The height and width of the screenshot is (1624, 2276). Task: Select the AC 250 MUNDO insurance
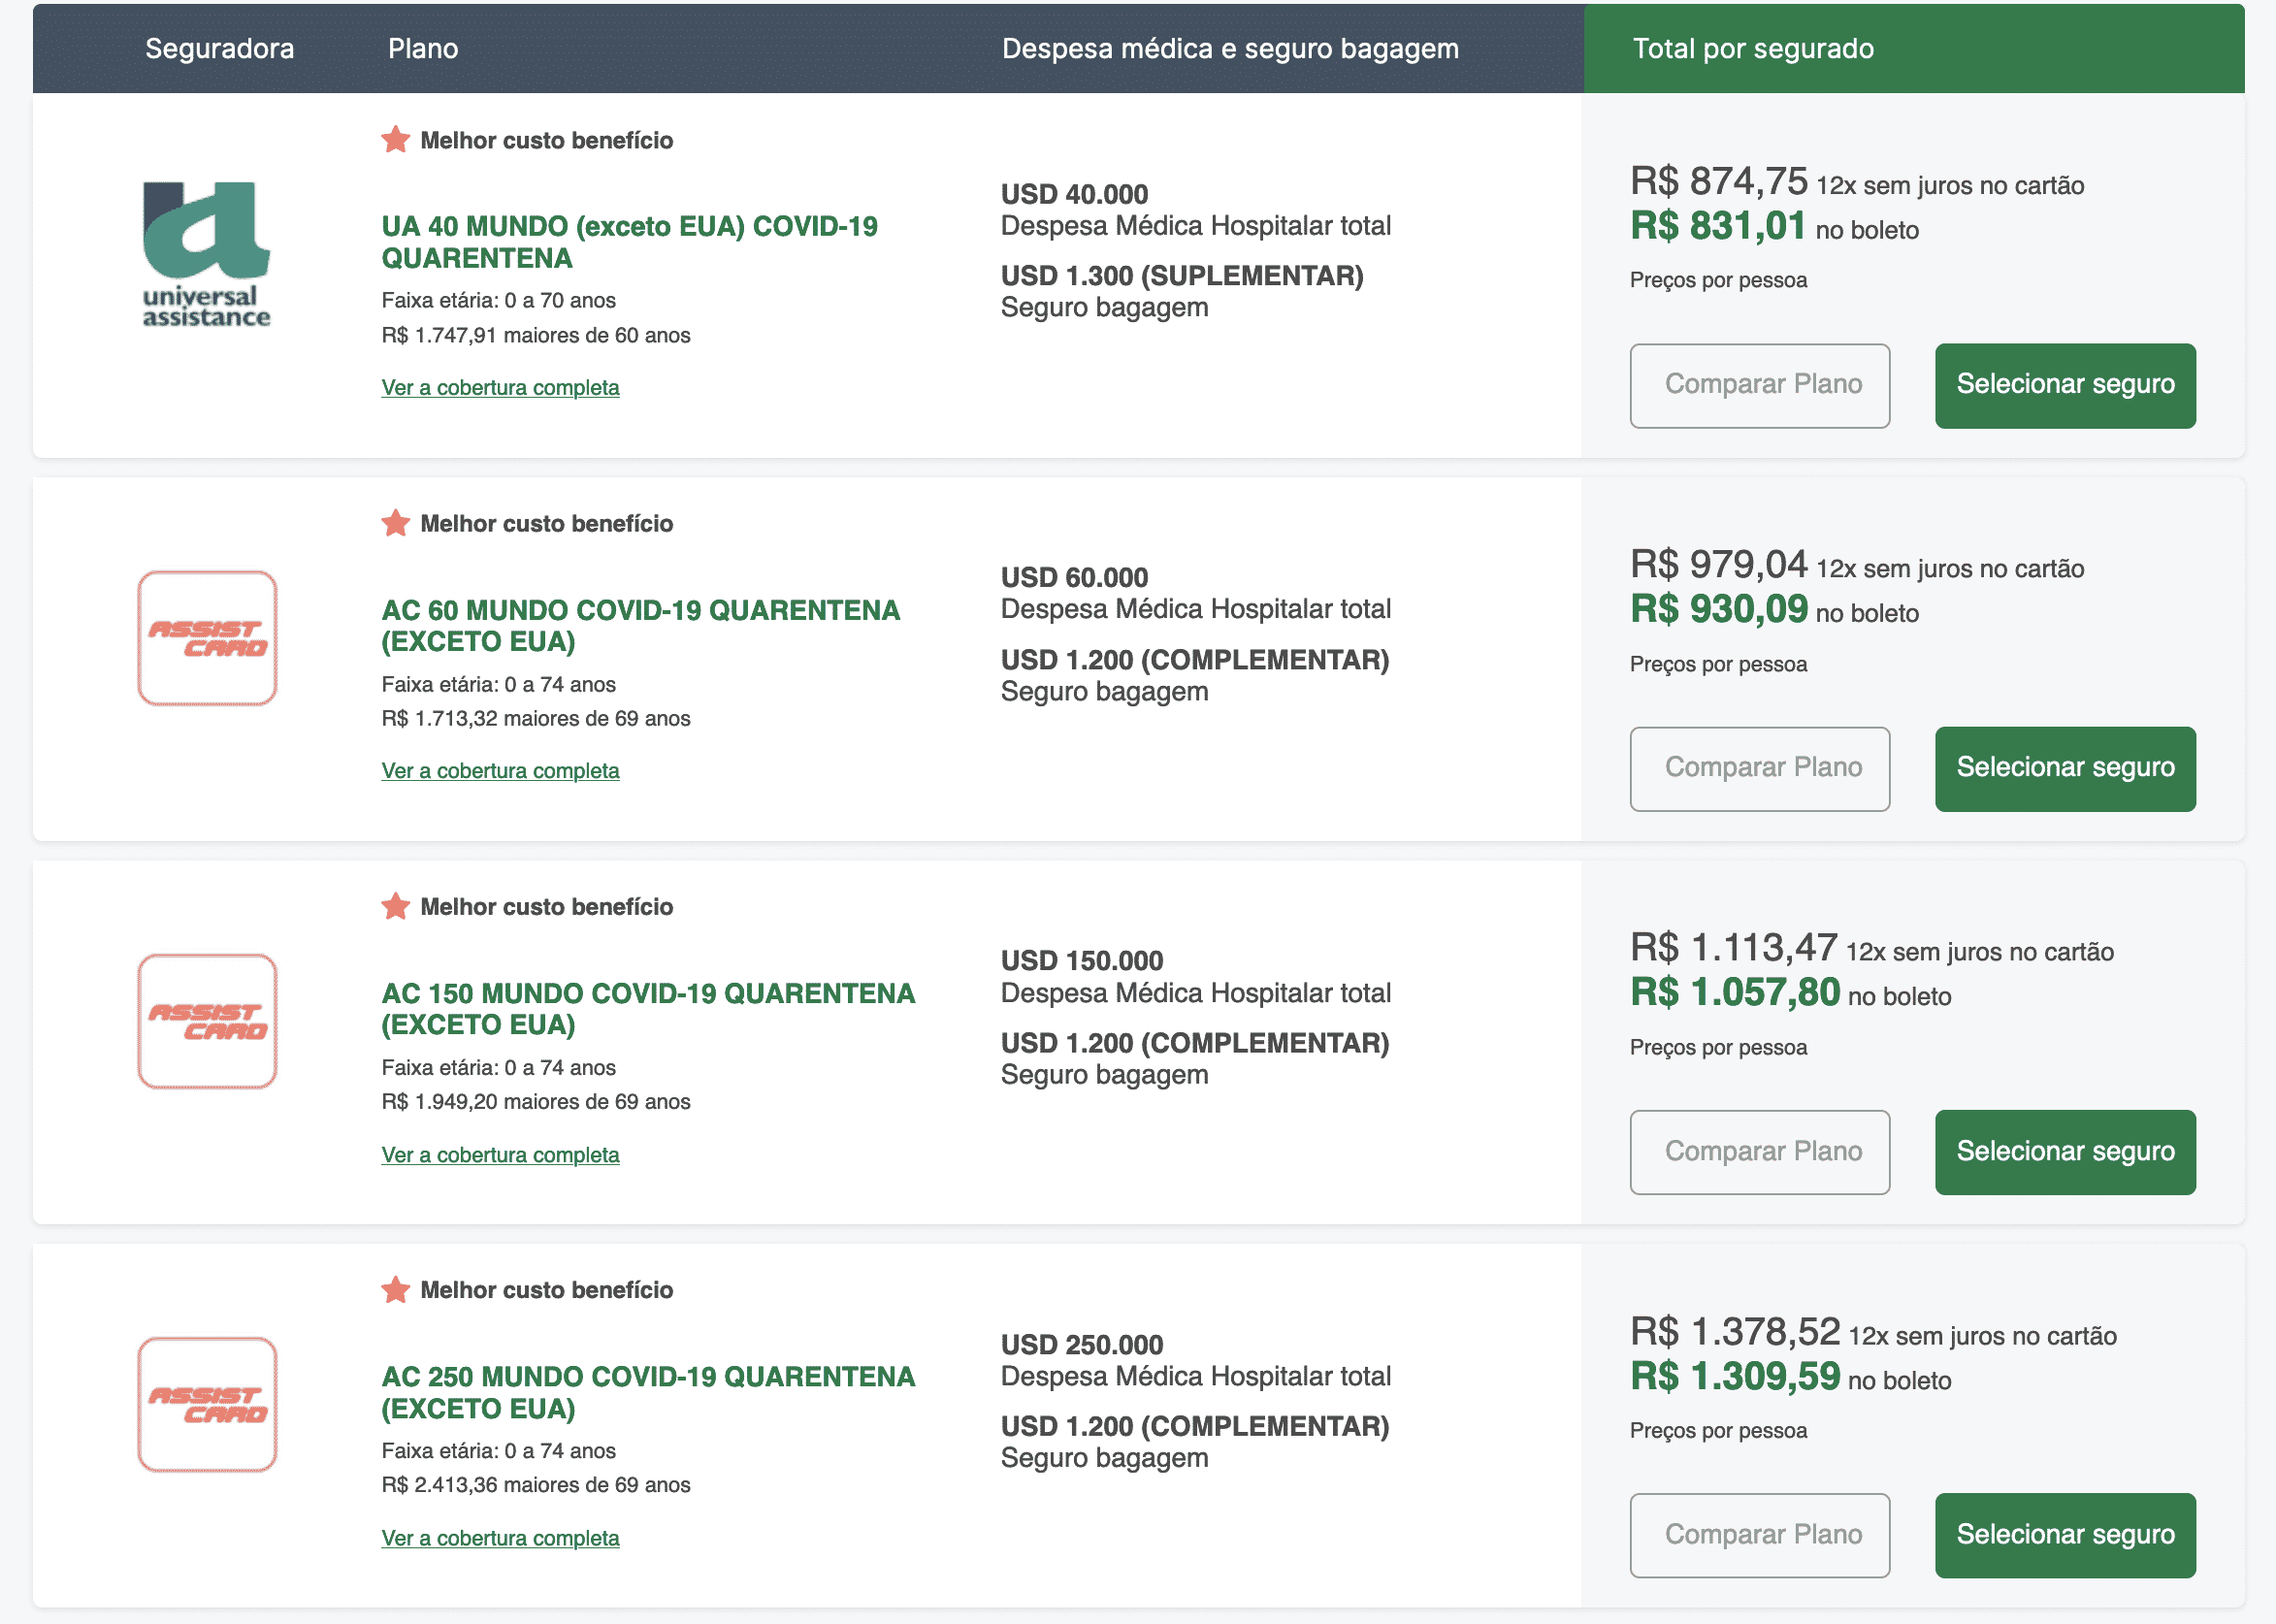2065,1535
